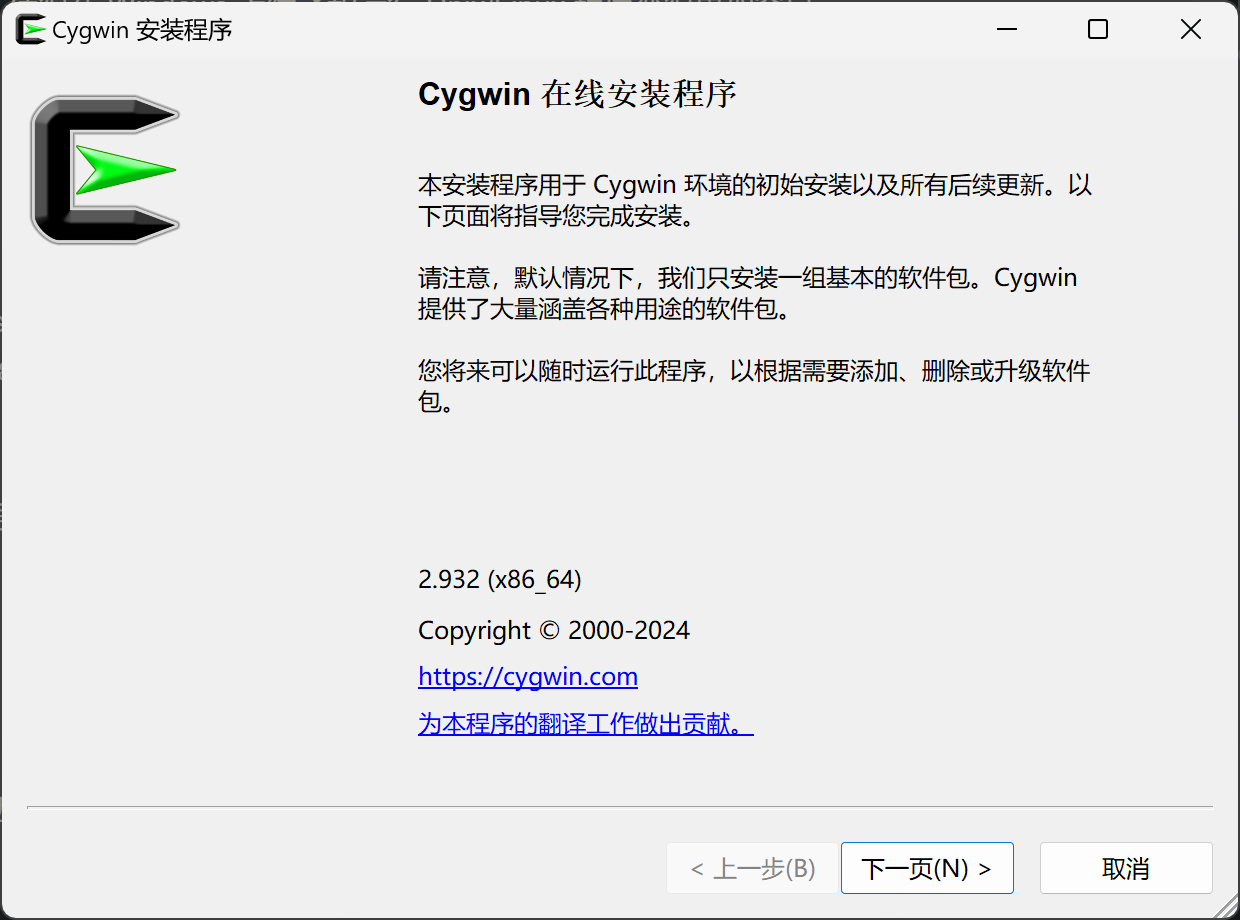The width and height of the screenshot is (1240, 920).
Task: Click the paragraph starting with 请注意
Action: 748,293
